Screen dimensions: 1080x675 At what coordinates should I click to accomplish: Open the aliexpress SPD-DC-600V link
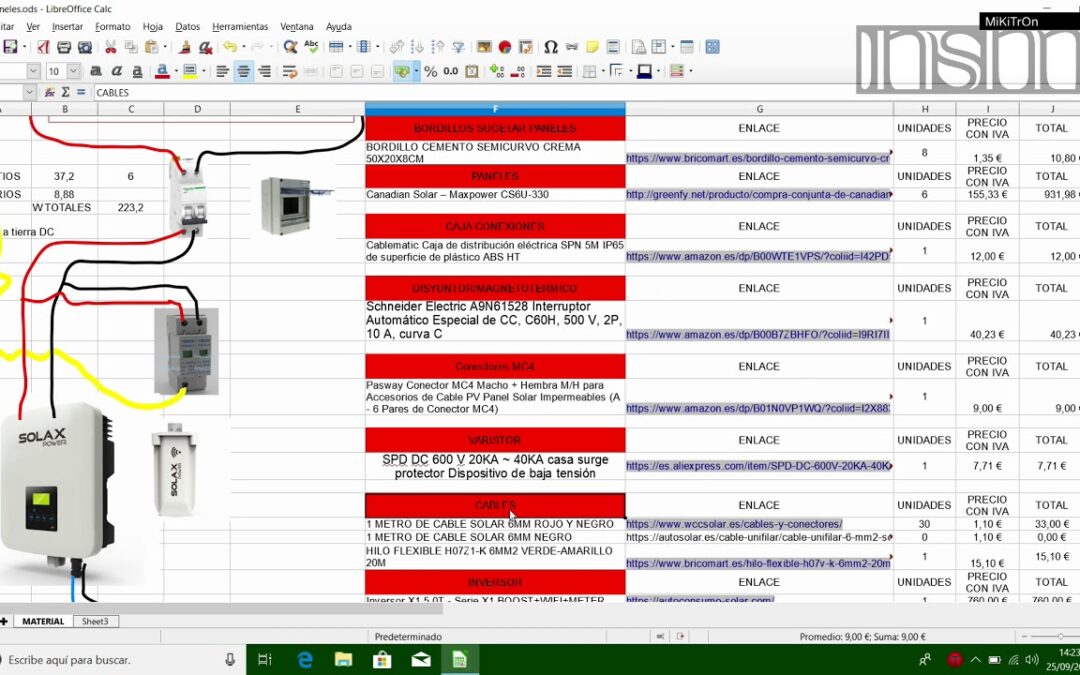[x=758, y=466]
